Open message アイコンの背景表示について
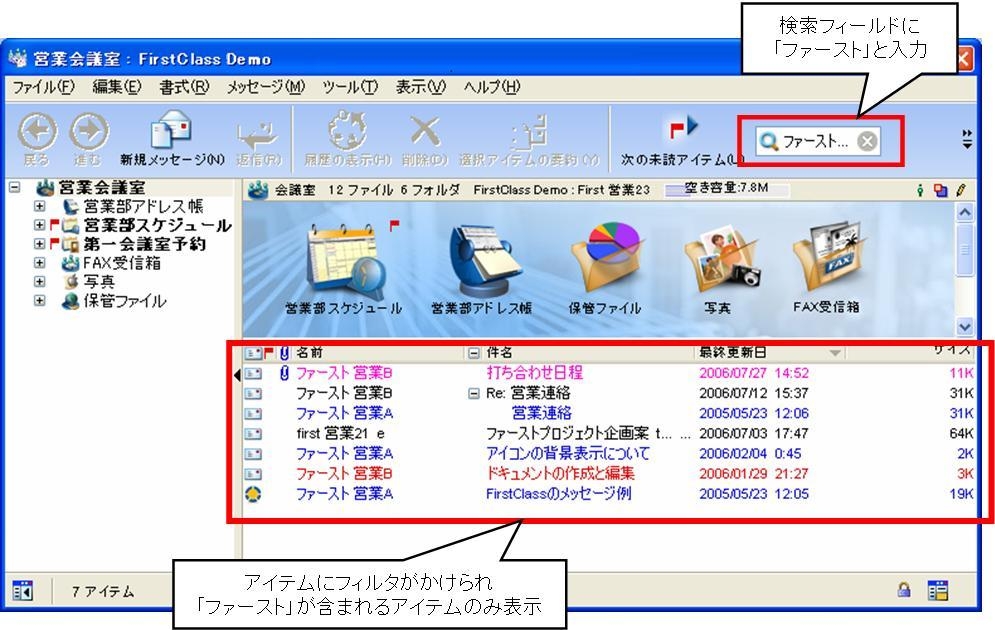This screenshot has width=995, height=630. pos(568,454)
